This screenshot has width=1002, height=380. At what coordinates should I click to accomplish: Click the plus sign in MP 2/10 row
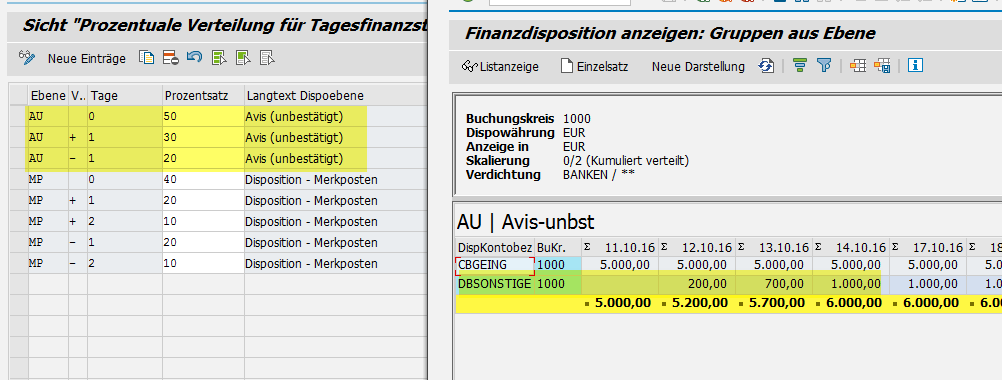pyautogui.click(x=73, y=222)
